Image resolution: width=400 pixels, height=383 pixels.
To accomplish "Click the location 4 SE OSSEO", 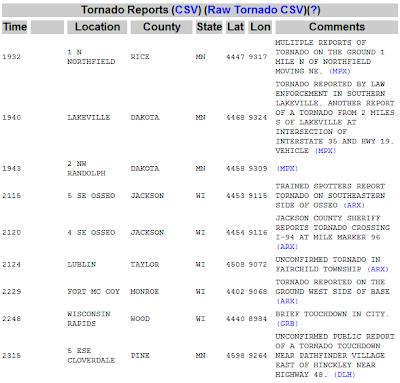I will coord(91,233).
